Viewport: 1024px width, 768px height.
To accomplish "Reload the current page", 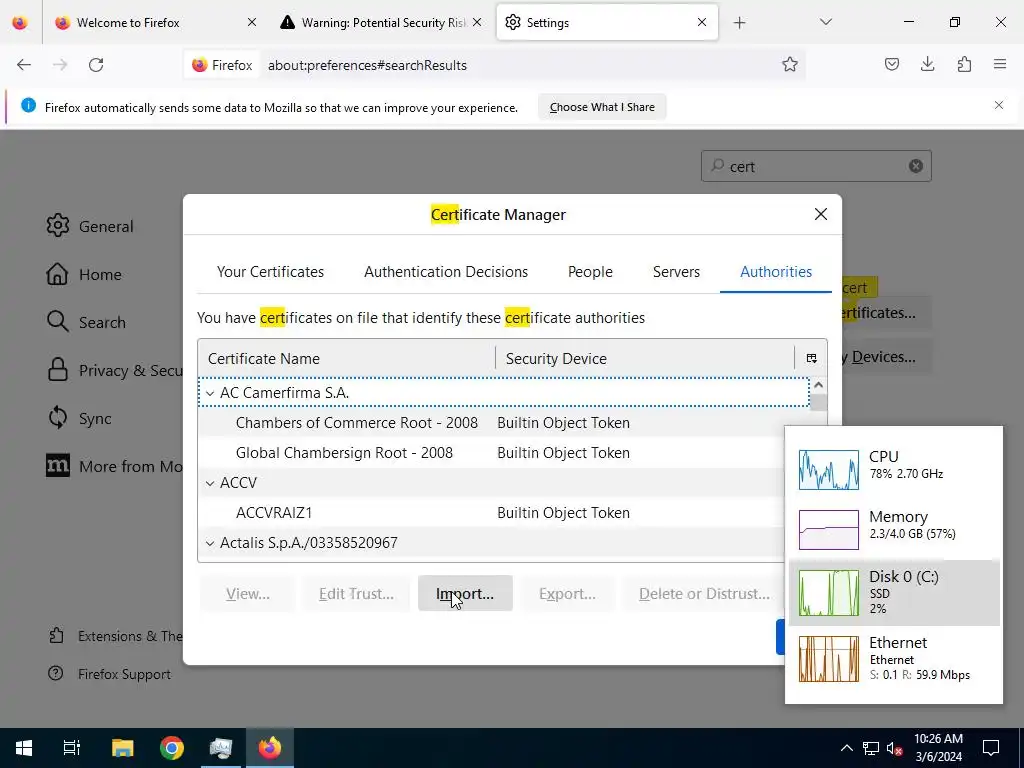I will point(96,65).
